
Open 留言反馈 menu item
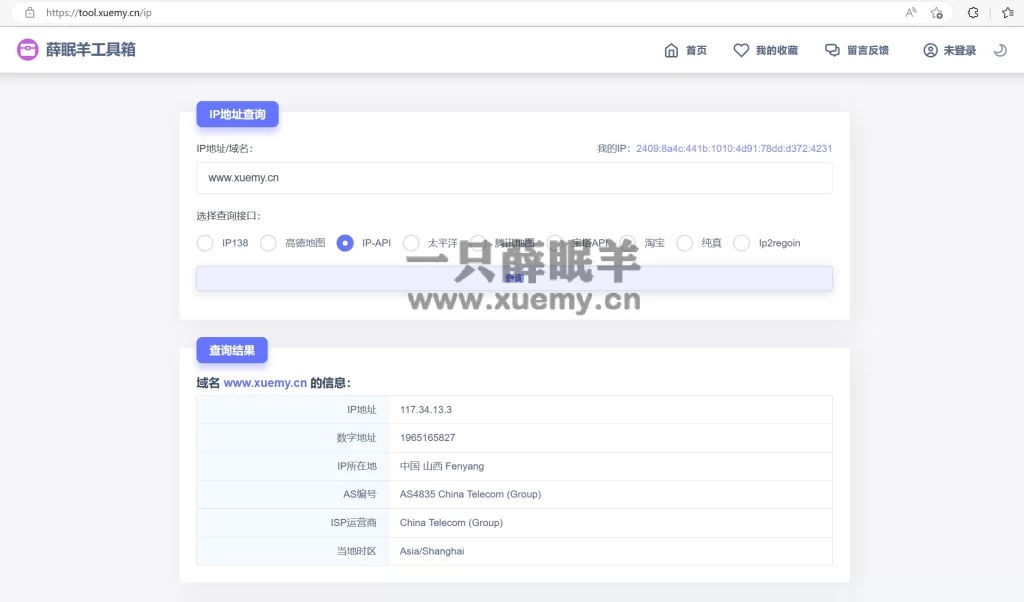point(868,50)
